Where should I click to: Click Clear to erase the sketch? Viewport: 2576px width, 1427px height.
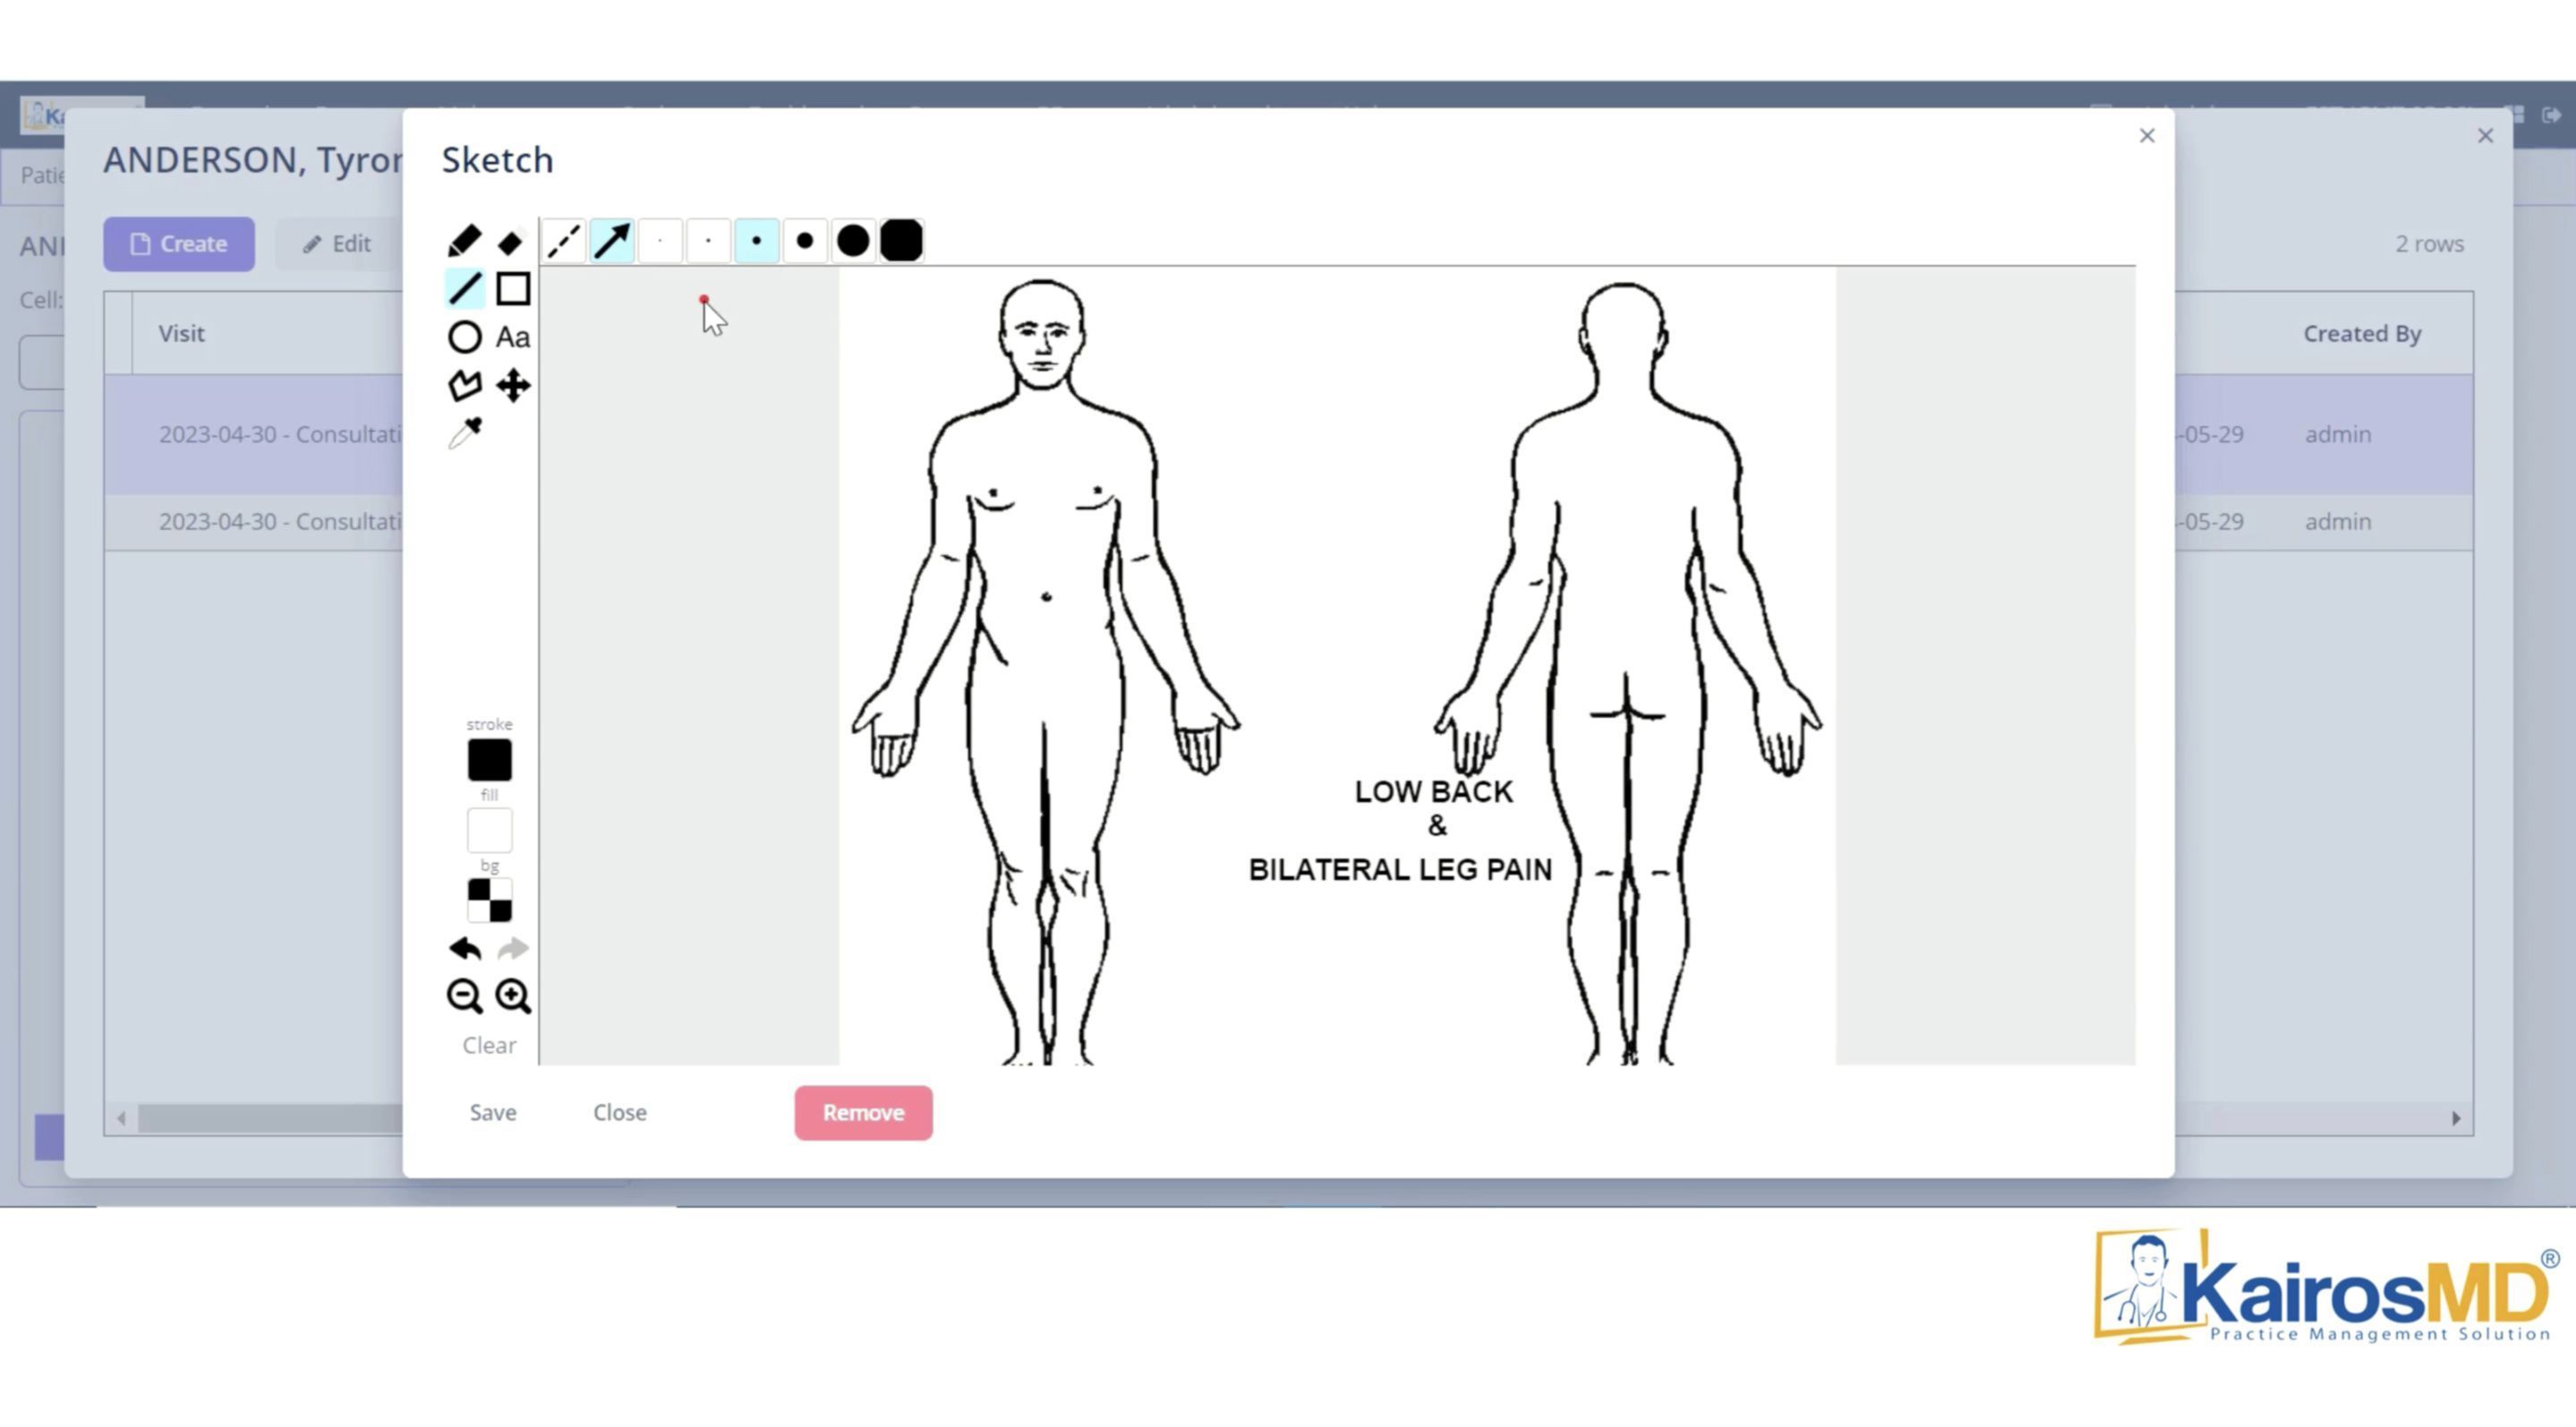coord(489,1045)
